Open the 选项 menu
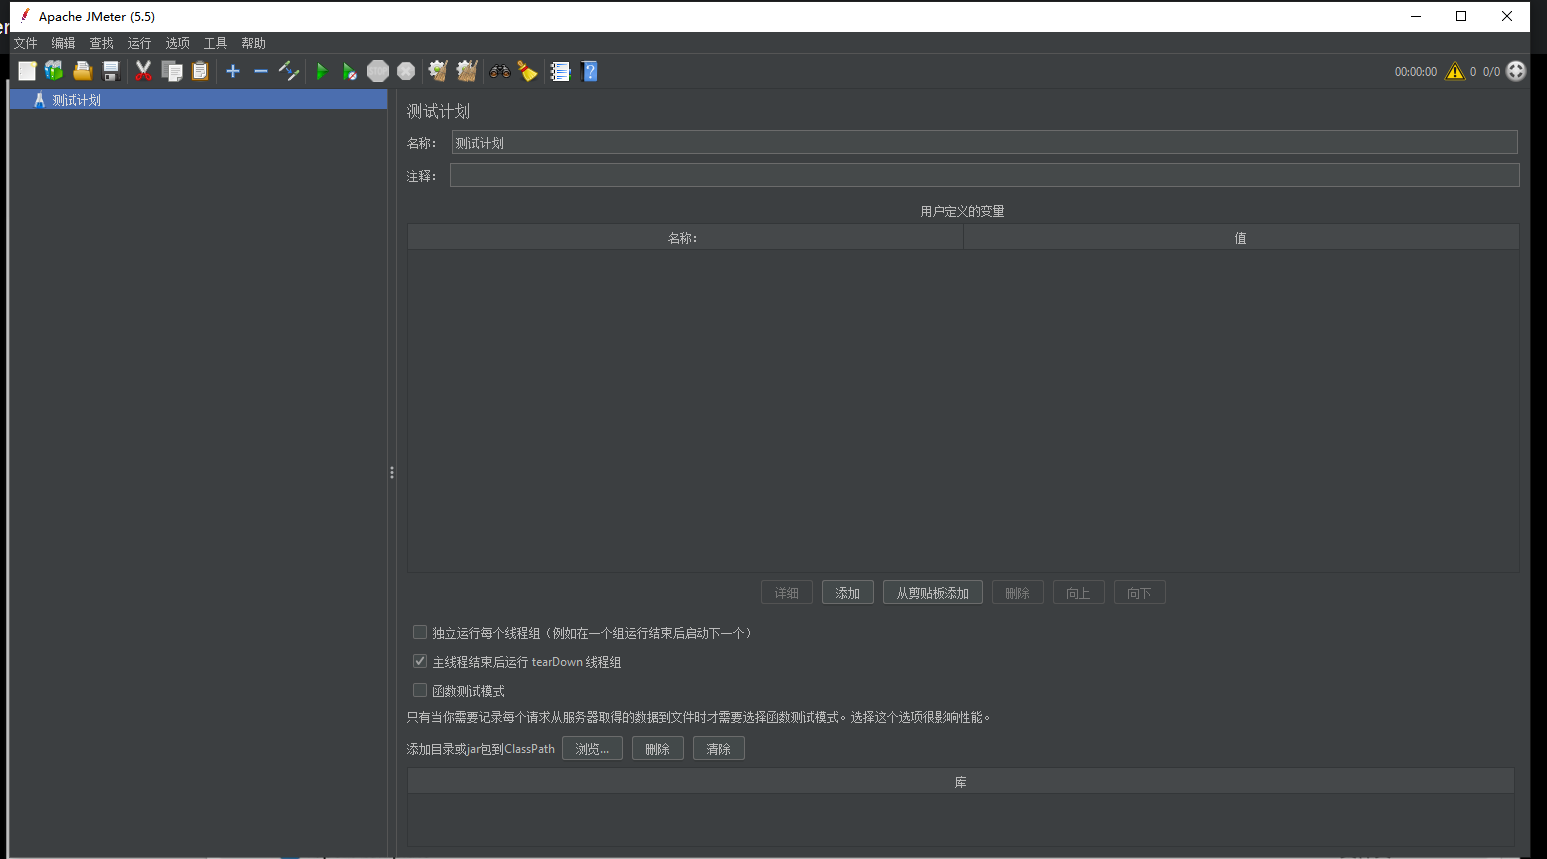 177,43
